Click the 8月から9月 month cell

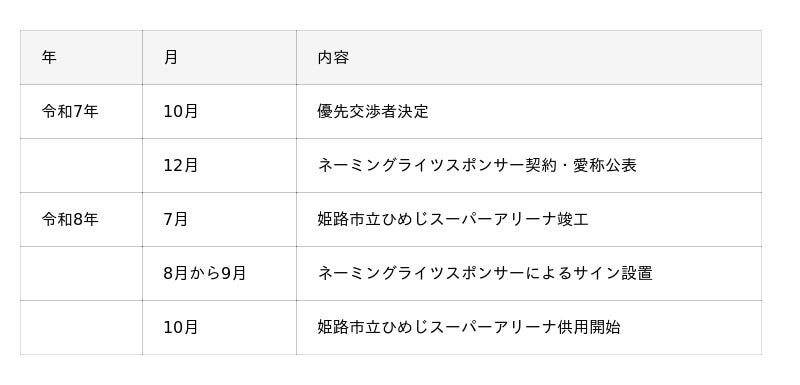tap(219, 273)
